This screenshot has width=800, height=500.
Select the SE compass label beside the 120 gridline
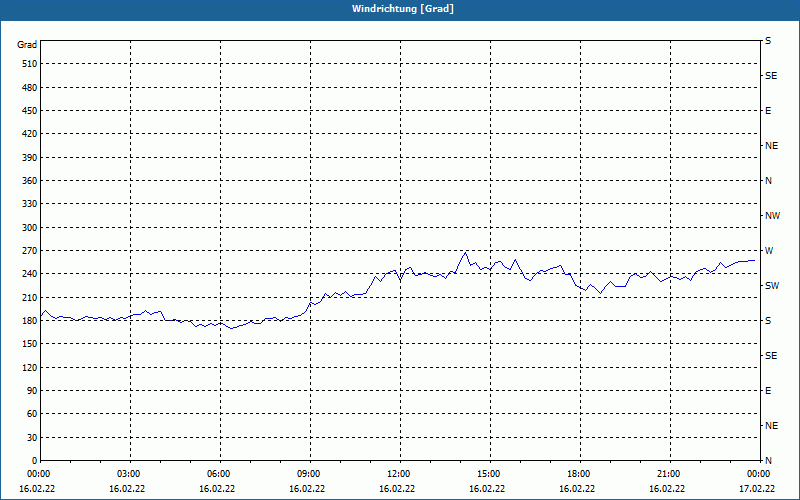coord(771,356)
